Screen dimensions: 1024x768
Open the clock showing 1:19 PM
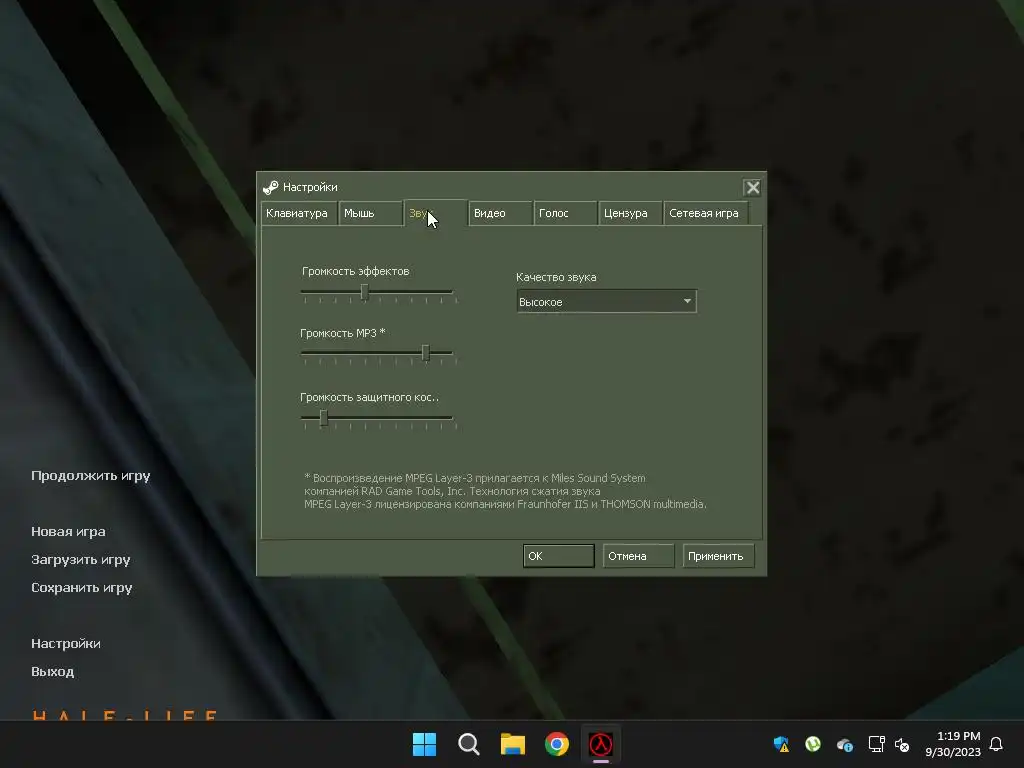(953, 744)
